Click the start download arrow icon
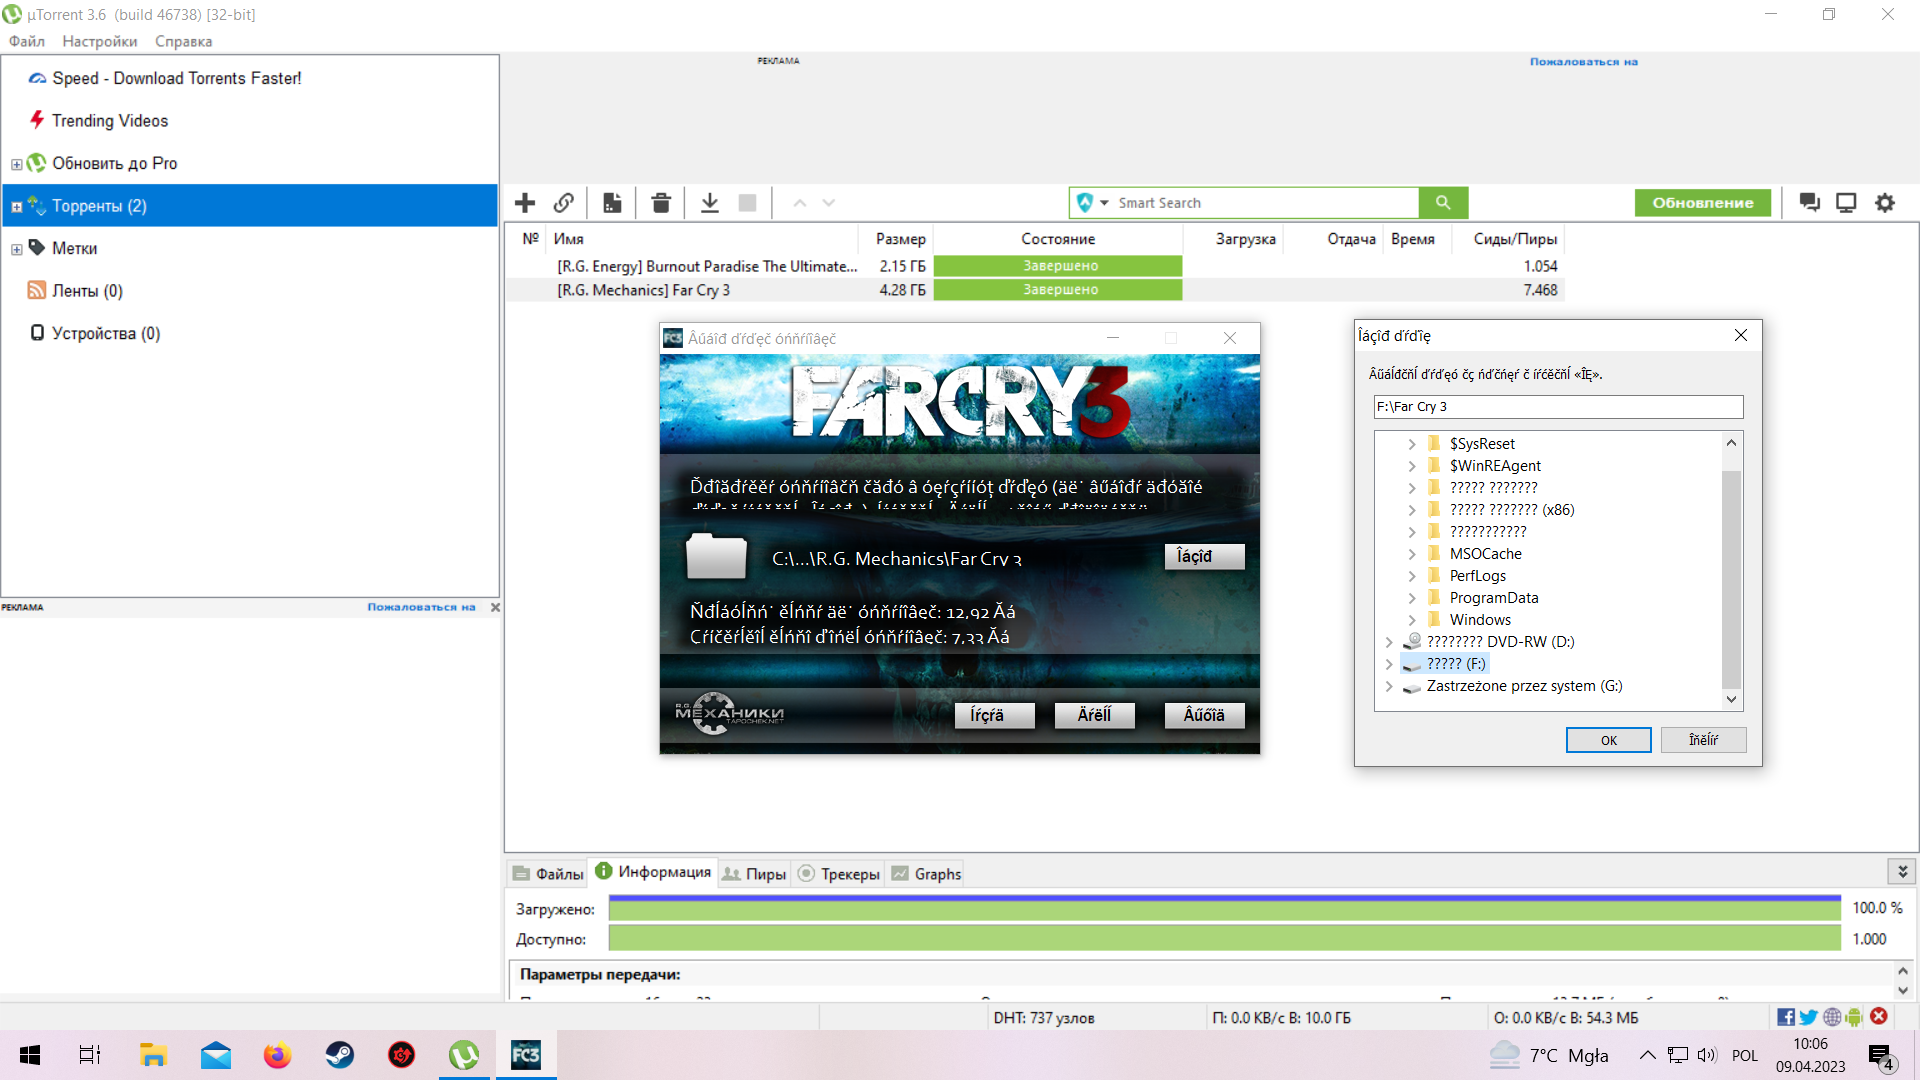This screenshot has height=1080, width=1920. coord(709,203)
